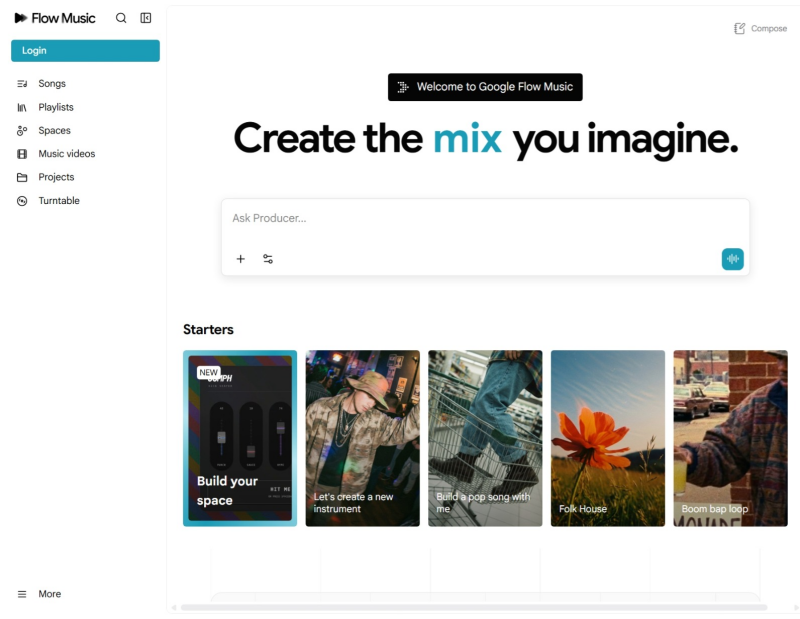This screenshot has height=619, width=800.
Task: Click the Compose link text
Action: (769, 29)
